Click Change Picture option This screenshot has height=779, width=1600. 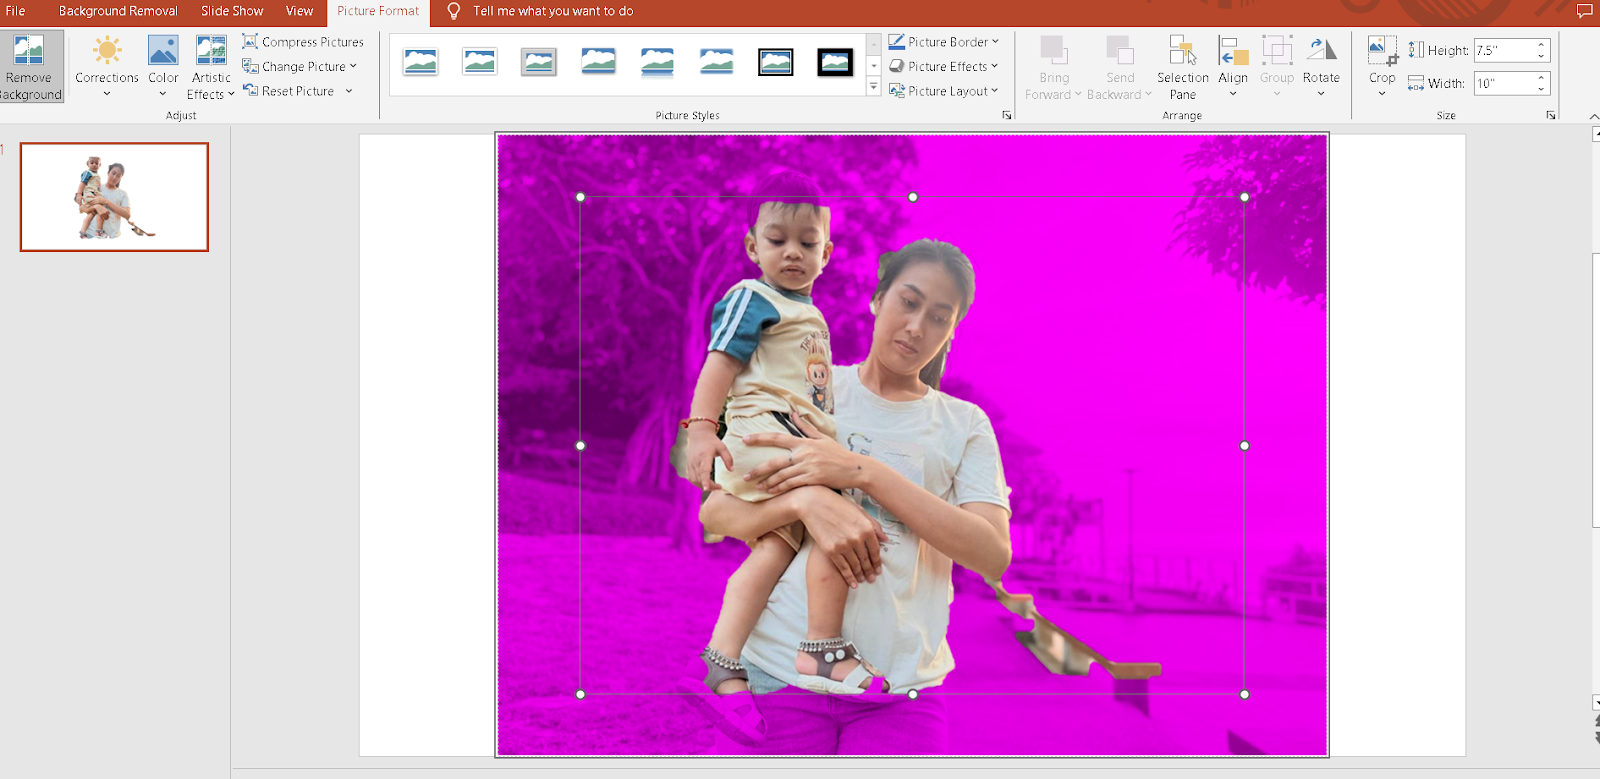[x=299, y=66]
